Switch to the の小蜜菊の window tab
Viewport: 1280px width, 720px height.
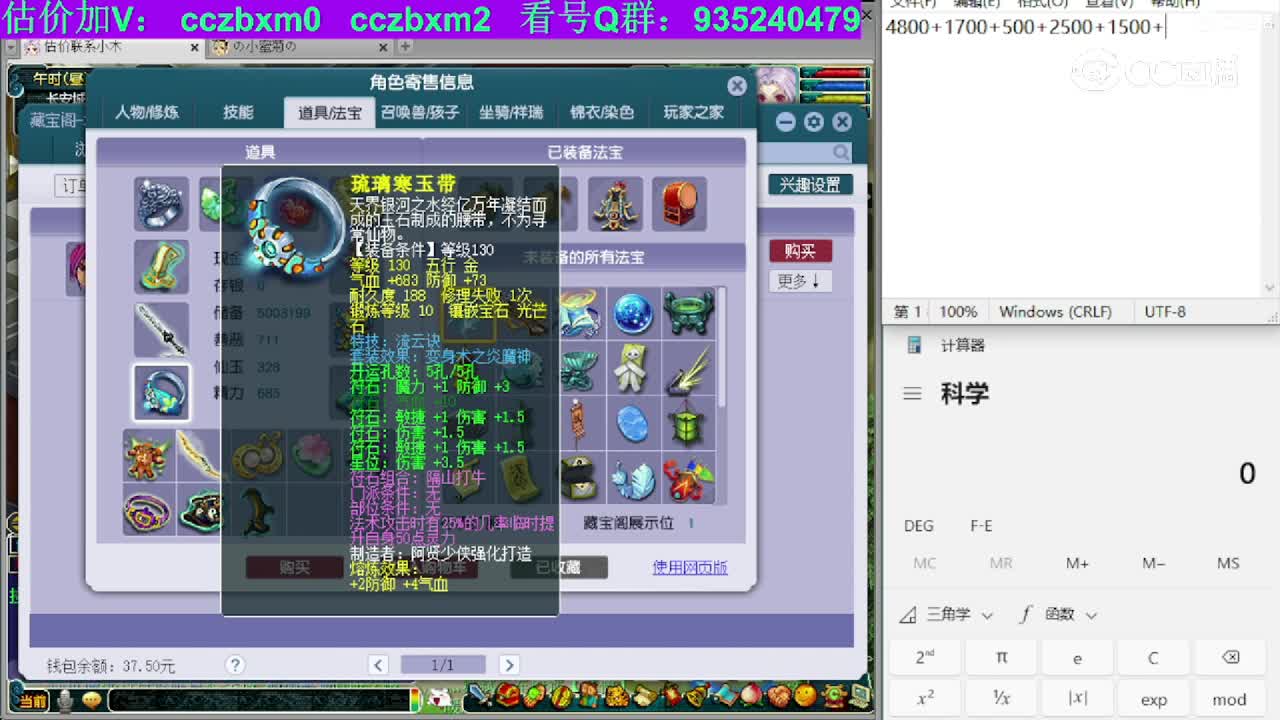click(298, 47)
